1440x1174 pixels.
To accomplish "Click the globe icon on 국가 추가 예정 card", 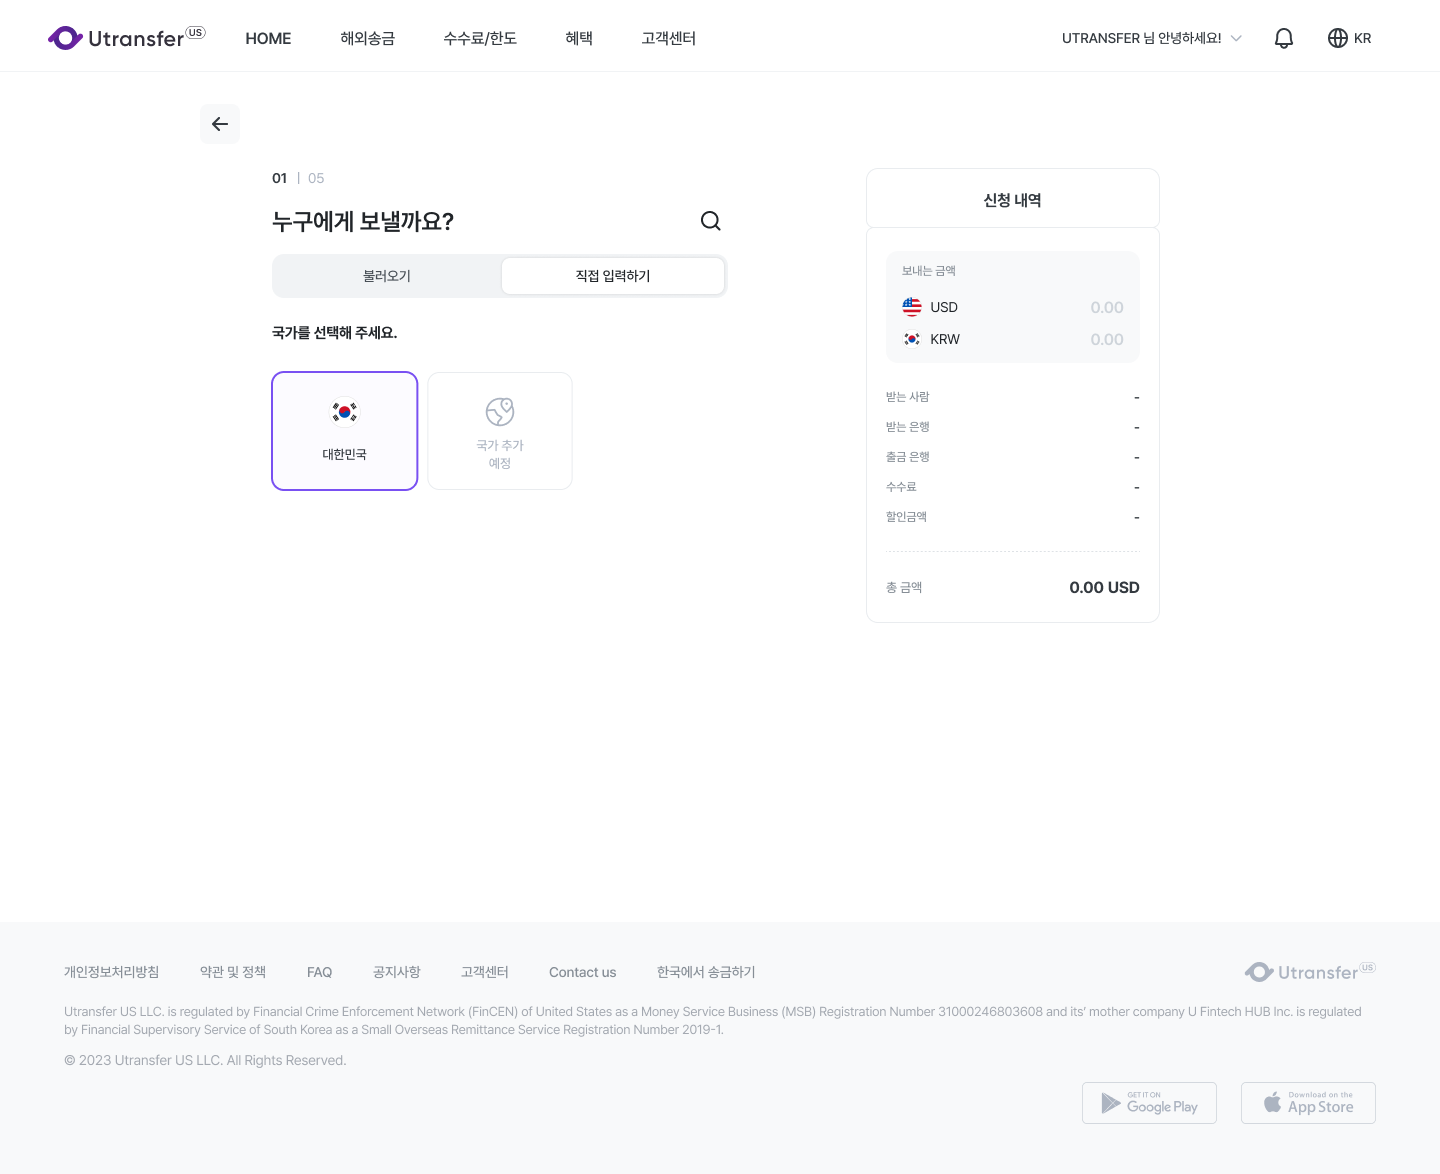I will (x=500, y=412).
